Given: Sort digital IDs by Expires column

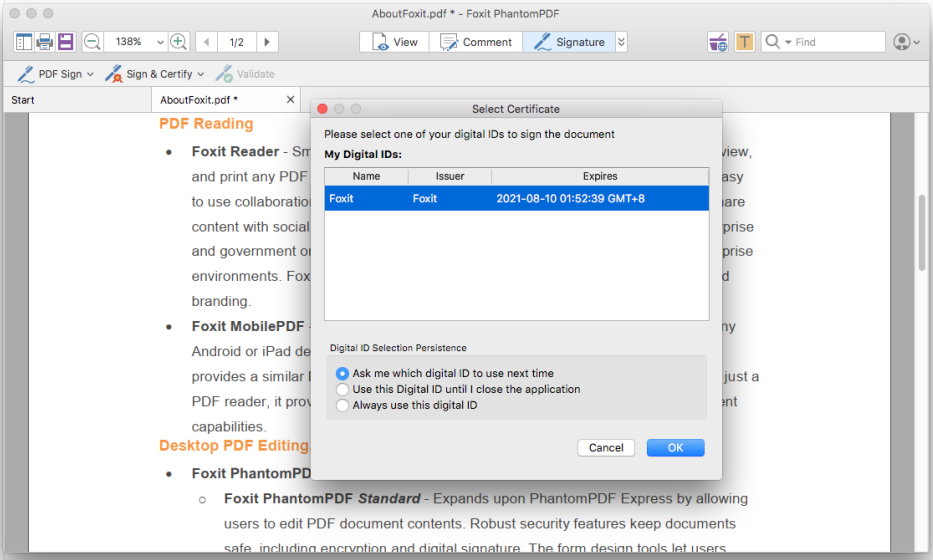Looking at the screenshot, I should tap(600, 176).
